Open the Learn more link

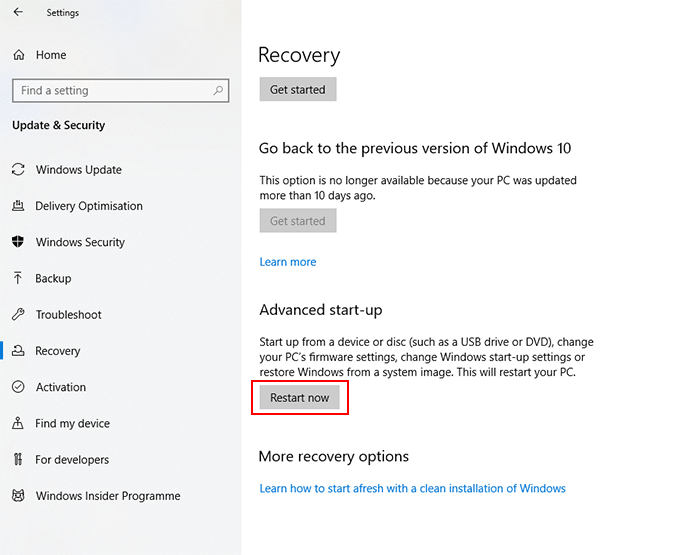coord(288,262)
